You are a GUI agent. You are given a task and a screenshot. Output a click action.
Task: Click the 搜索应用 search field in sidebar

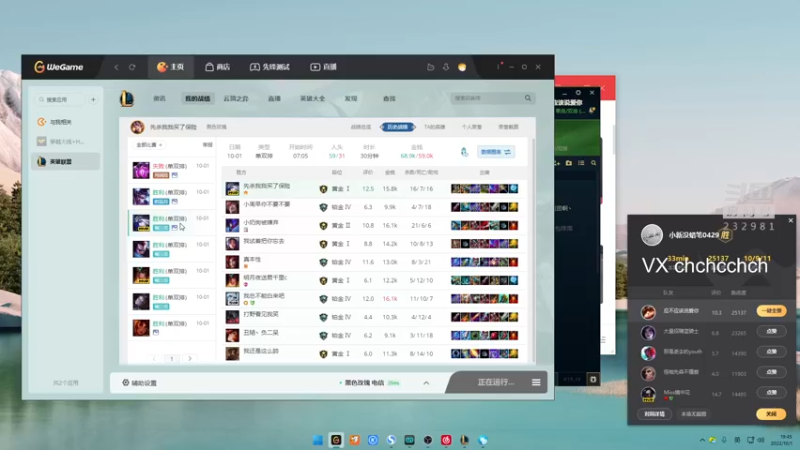click(x=60, y=99)
